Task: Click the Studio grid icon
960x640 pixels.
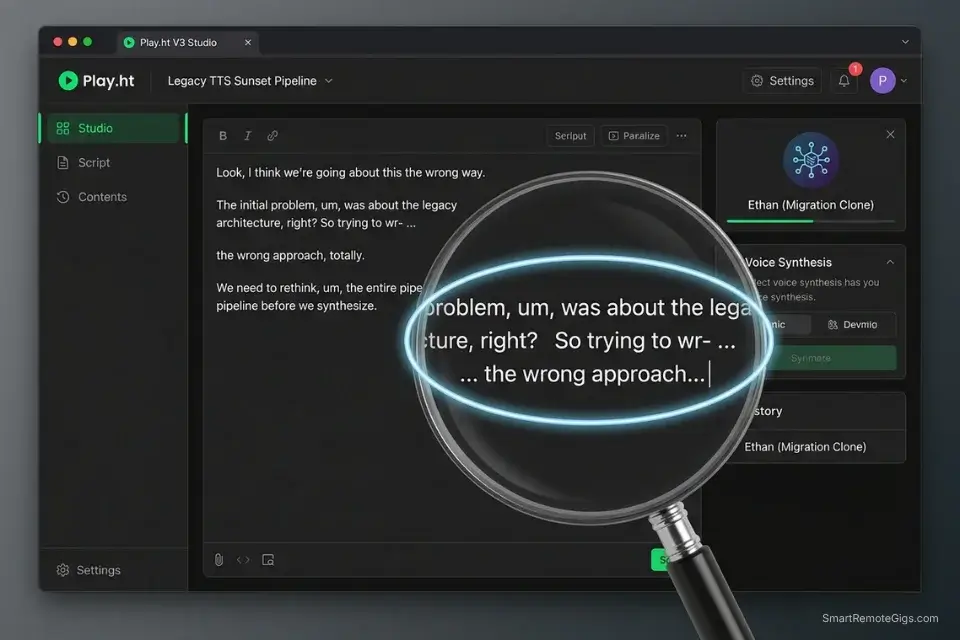Action: pyautogui.click(x=62, y=128)
